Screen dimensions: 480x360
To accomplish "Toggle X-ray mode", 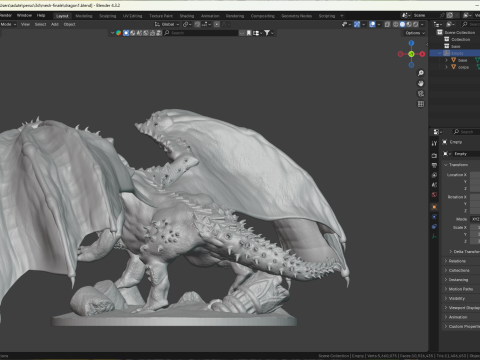I will click(x=387, y=24).
